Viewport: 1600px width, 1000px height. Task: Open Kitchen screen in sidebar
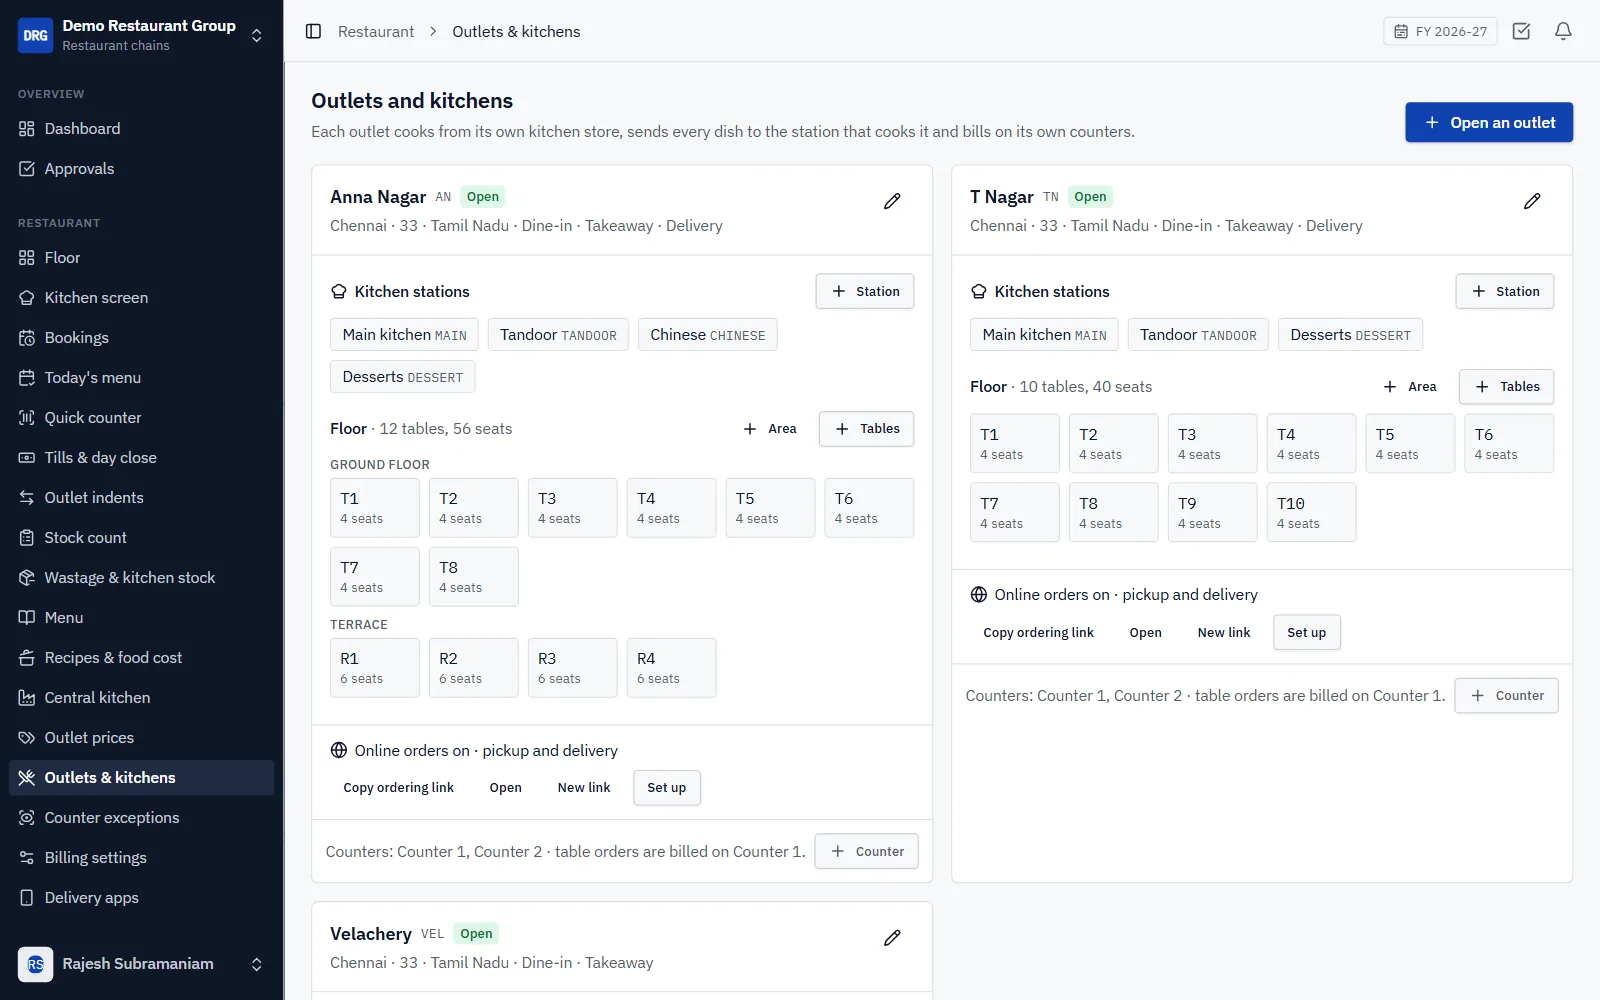[141, 298]
